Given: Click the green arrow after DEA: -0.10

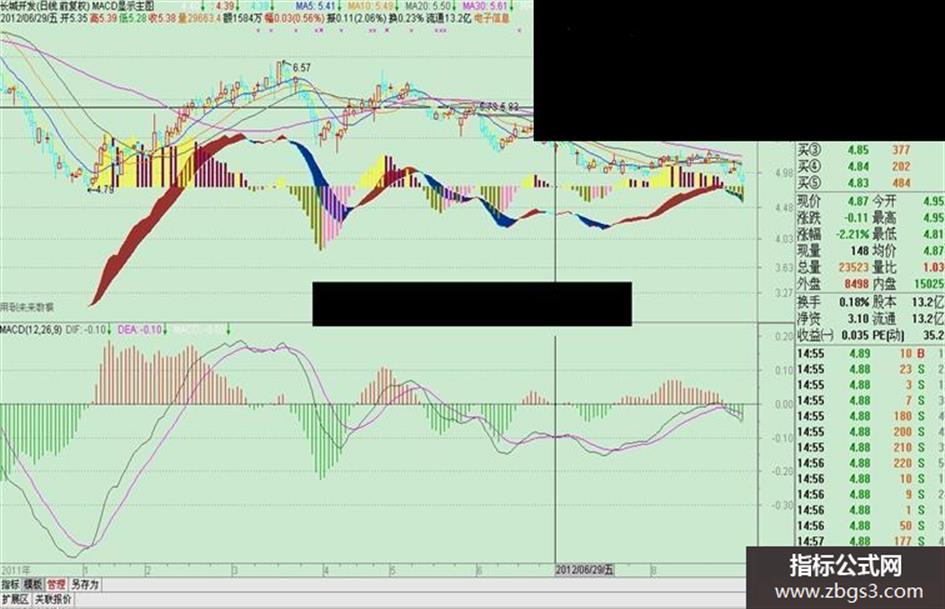Looking at the screenshot, I should coord(166,329).
